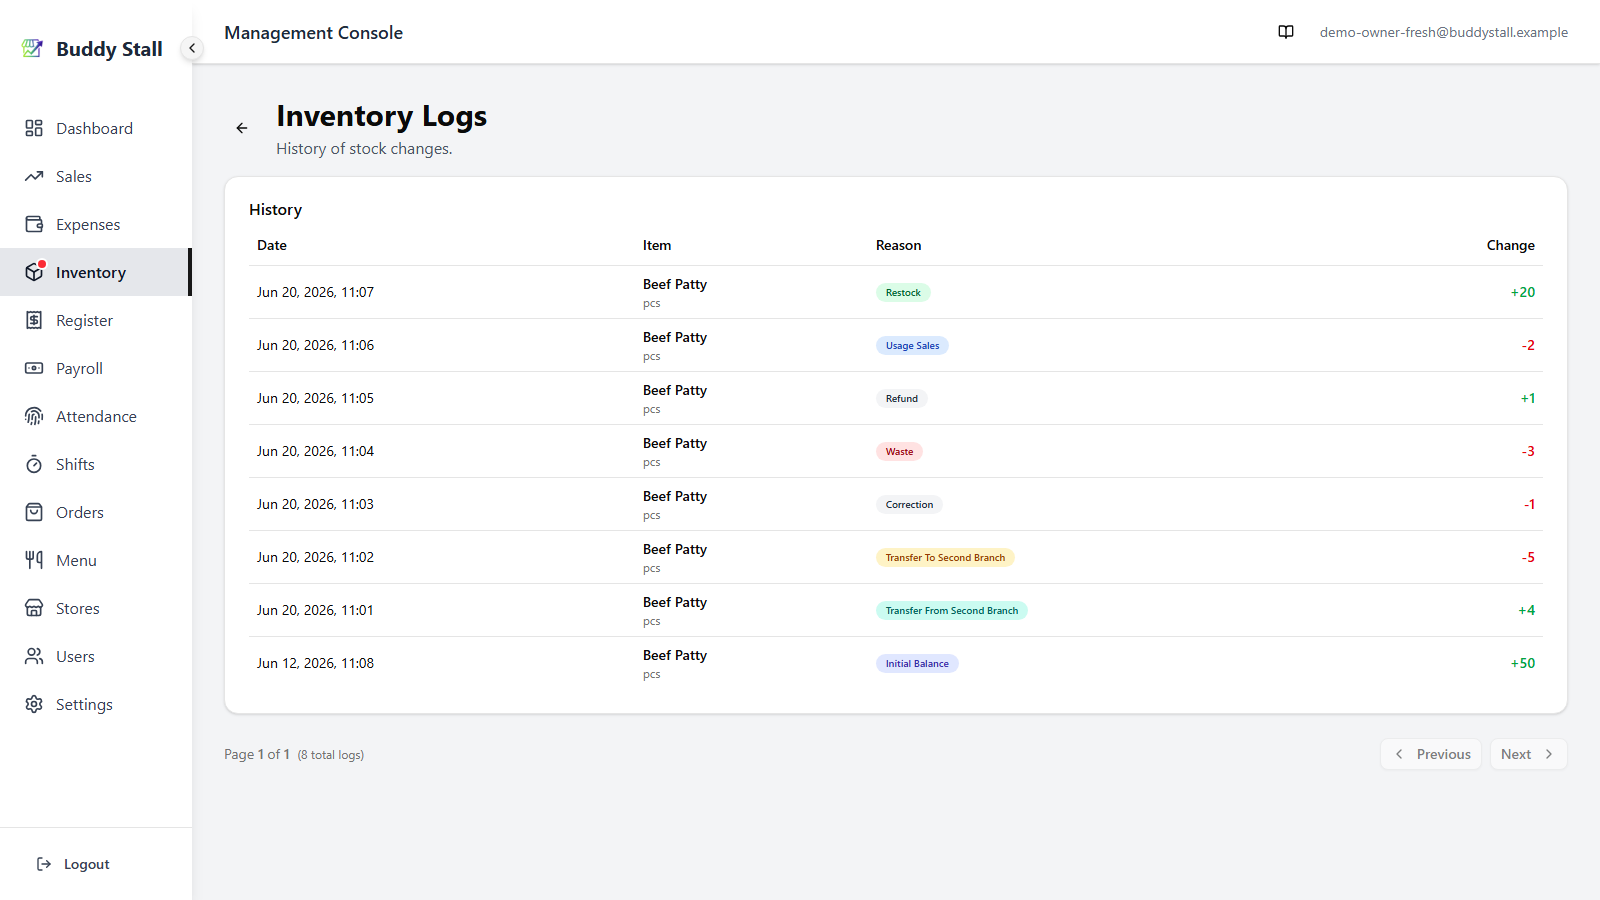Click the Correction reason badge

pyautogui.click(x=909, y=505)
